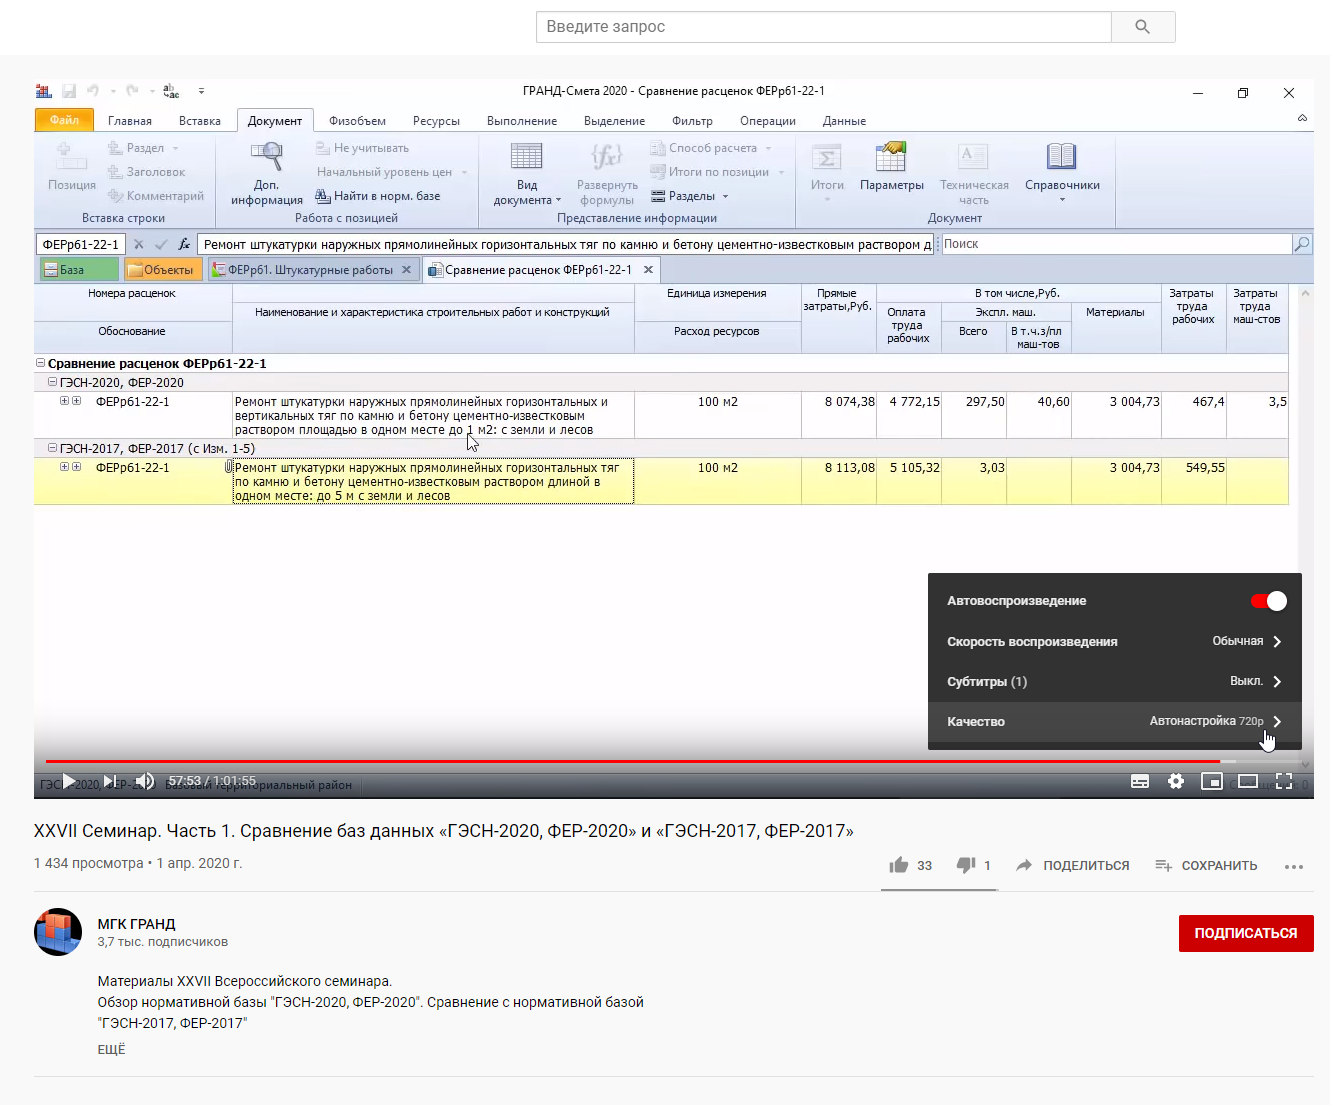Open the Операции ribbon tab

(x=768, y=121)
